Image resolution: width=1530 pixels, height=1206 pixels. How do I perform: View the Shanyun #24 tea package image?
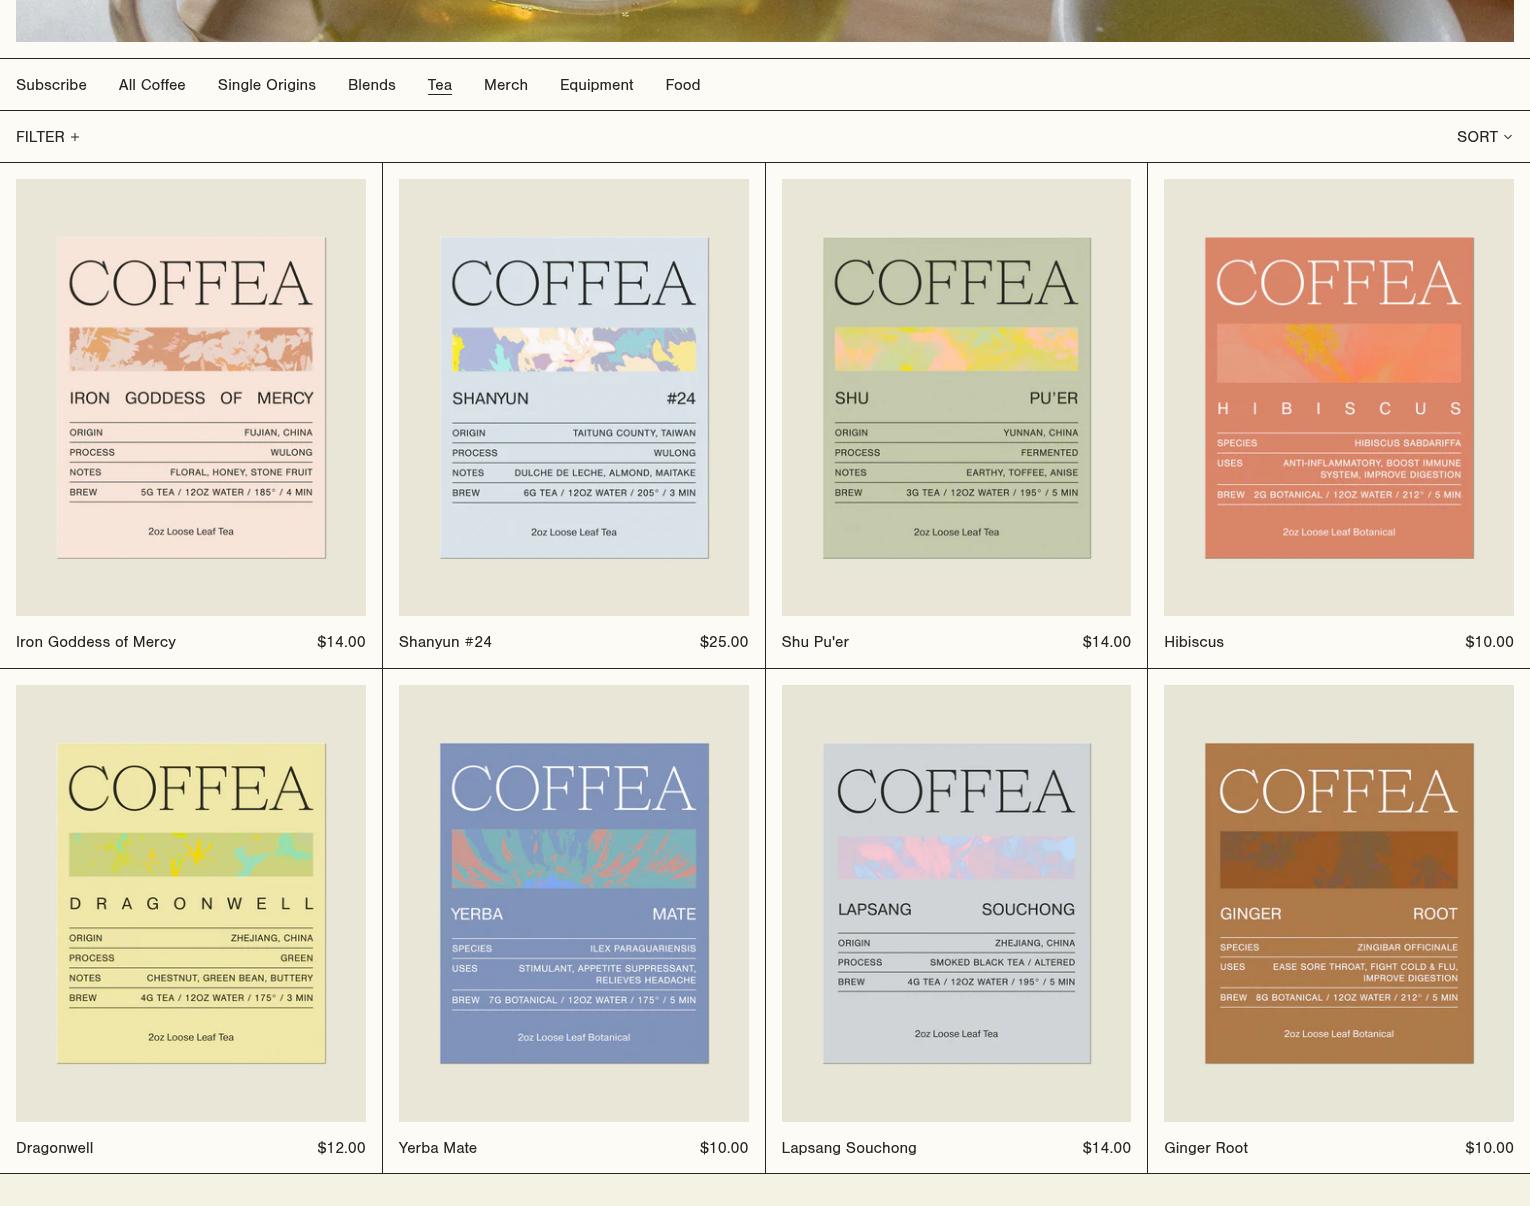573,397
